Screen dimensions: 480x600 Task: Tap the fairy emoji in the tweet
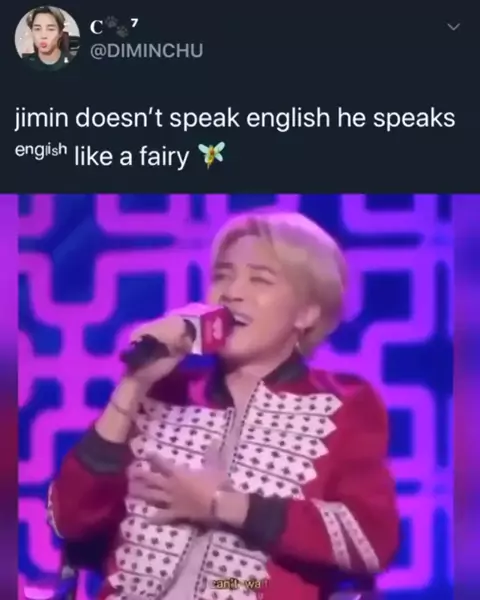point(210,155)
